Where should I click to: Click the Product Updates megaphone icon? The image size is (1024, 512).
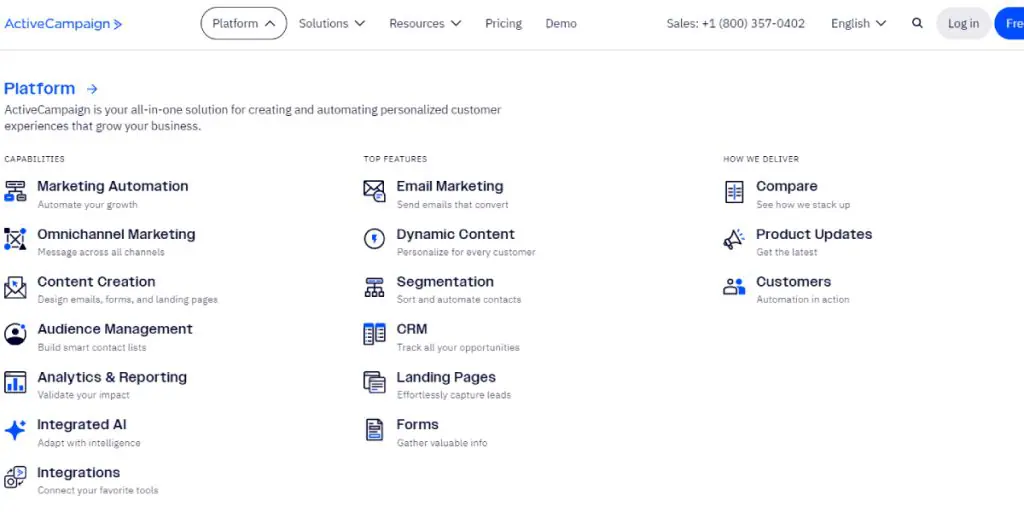coord(734,240)
